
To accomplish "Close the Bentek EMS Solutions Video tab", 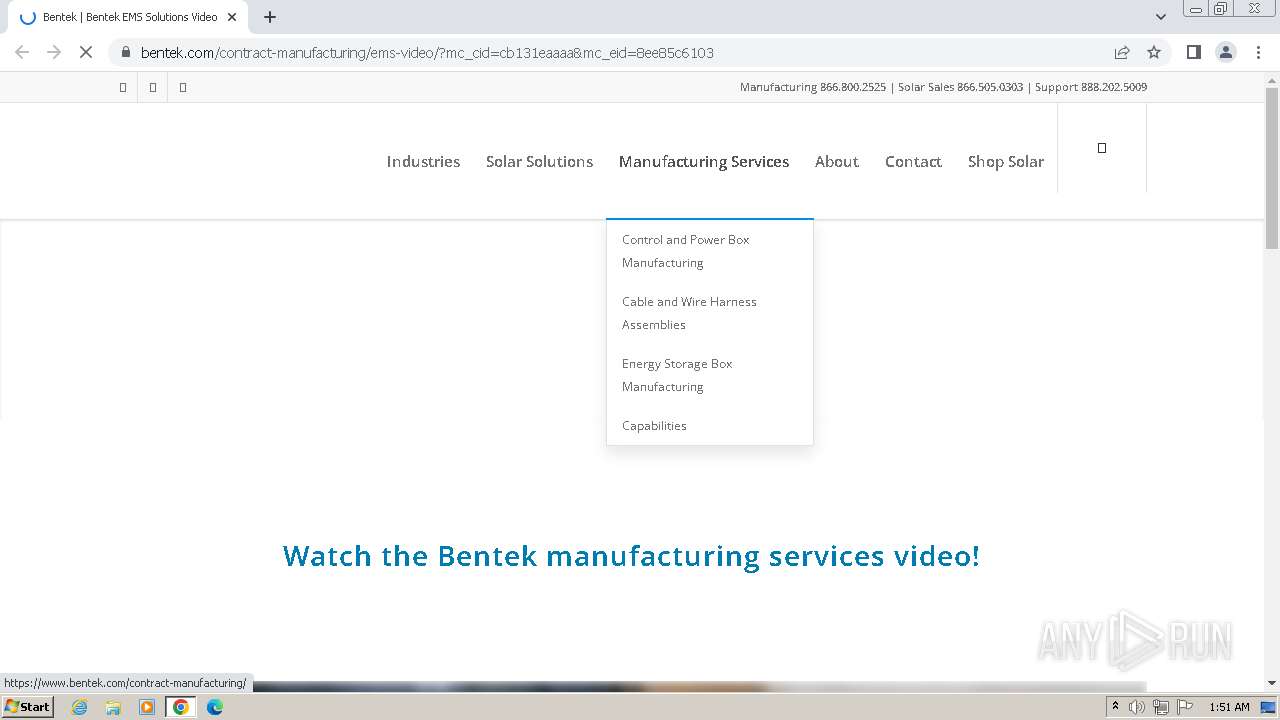I will click(233, 17).
